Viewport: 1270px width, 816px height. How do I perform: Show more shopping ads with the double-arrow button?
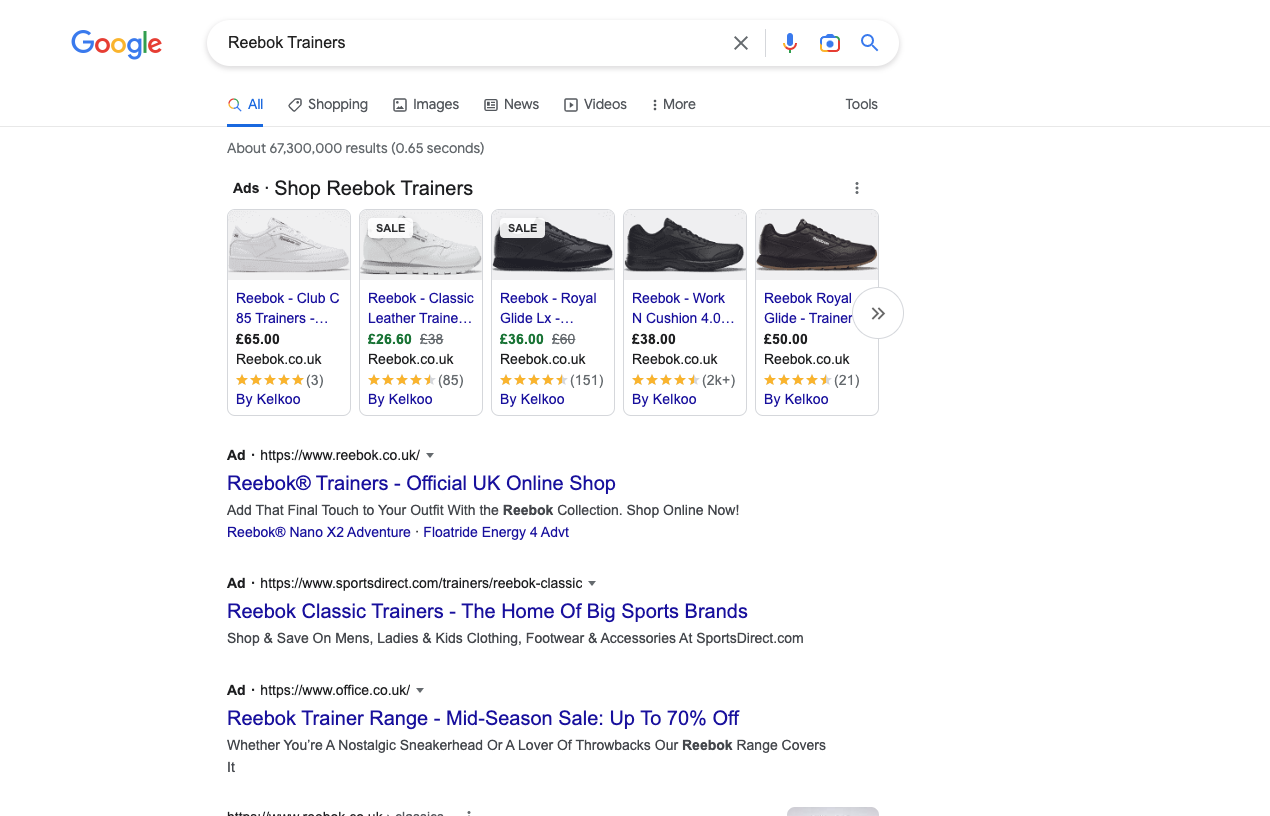point(878,314)
